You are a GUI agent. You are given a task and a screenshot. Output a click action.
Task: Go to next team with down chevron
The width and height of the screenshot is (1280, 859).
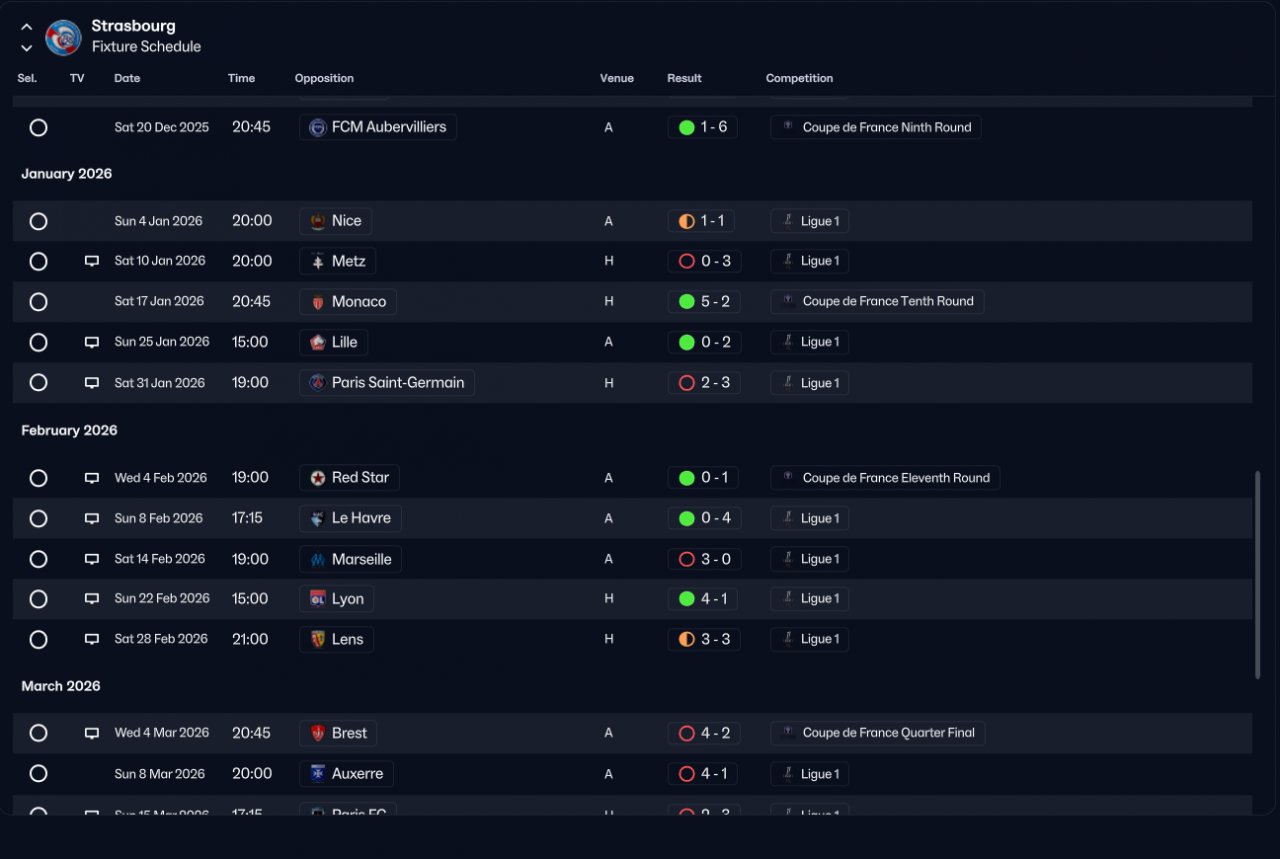[27, 47]
